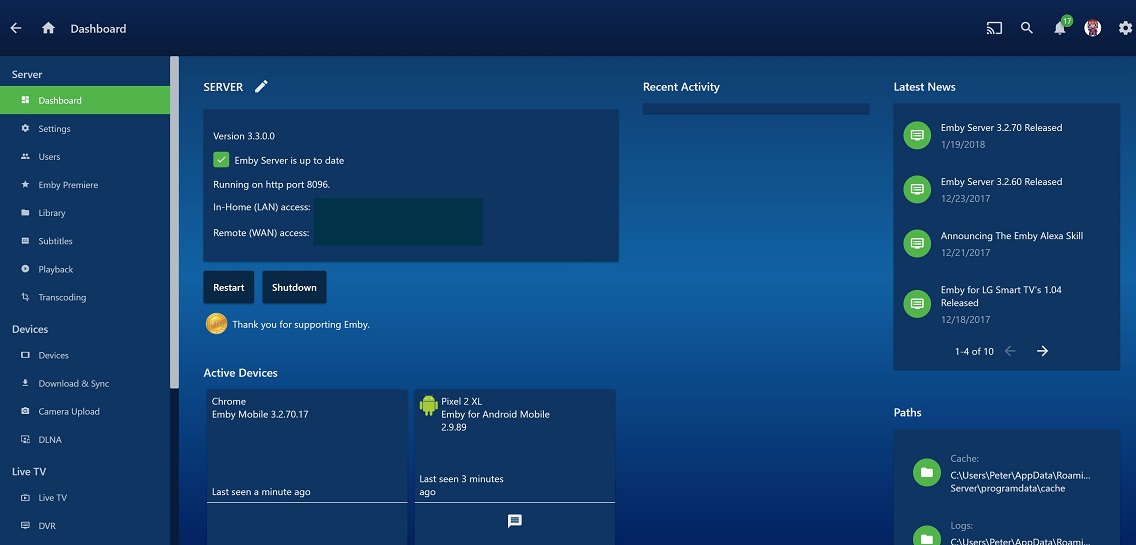Open the user profile avatar
1136x545 pixels.
1093,29
